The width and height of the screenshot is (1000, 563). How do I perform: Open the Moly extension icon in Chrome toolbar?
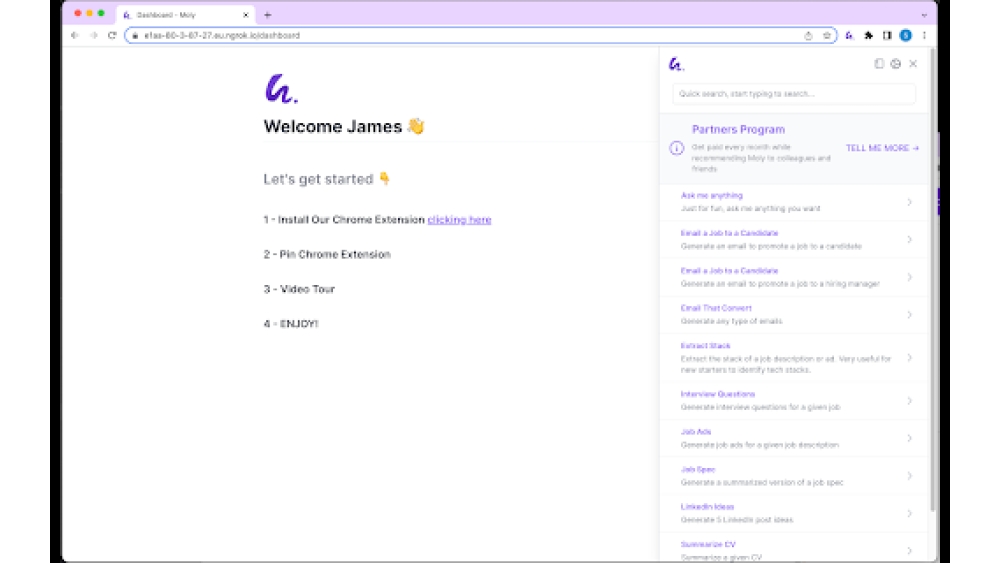849,36
